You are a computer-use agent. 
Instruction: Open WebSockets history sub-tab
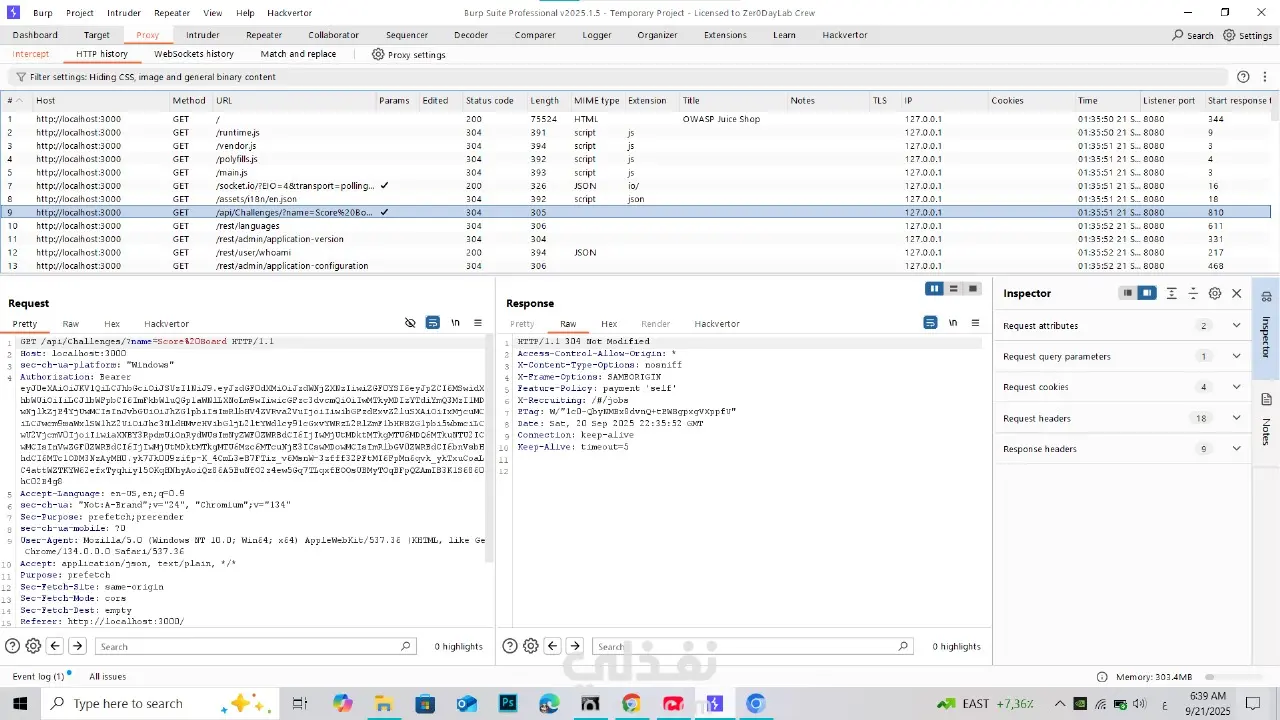pyautogui.click(x=194, y=54)
